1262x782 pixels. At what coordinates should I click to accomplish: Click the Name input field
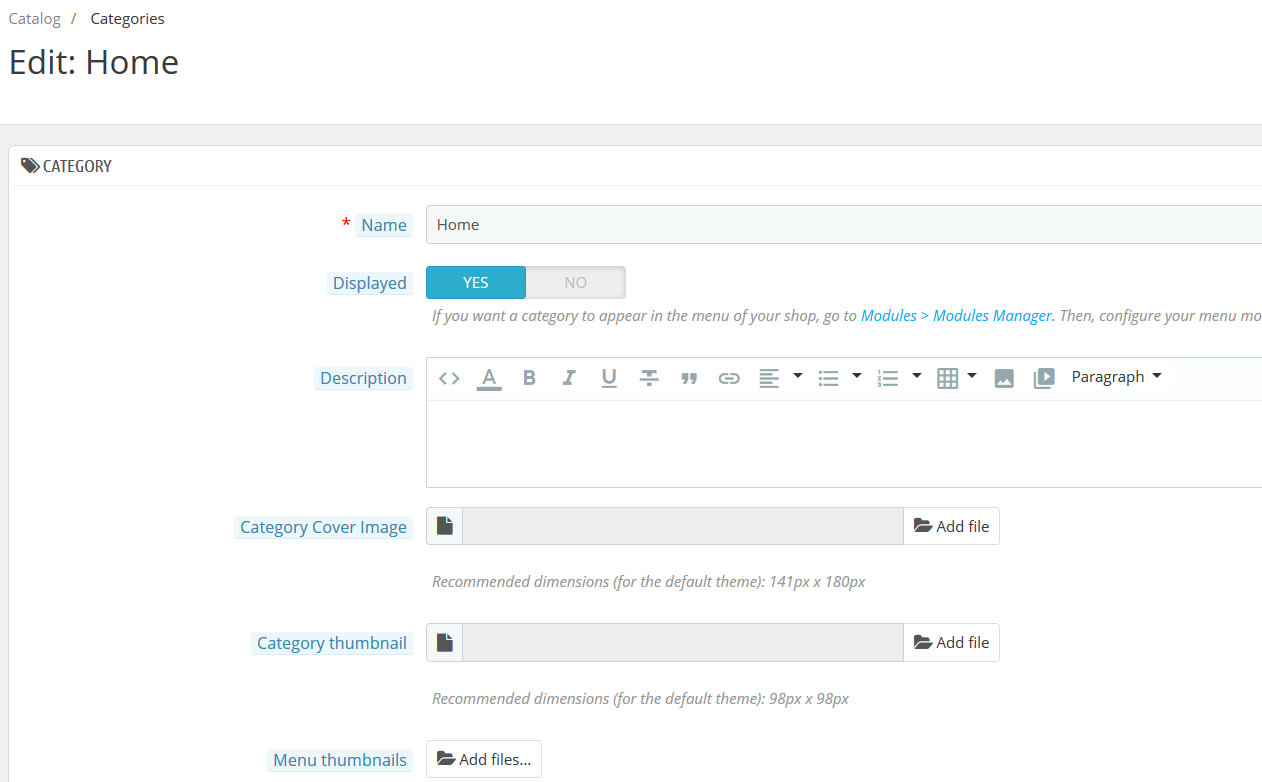click(844, 225)
